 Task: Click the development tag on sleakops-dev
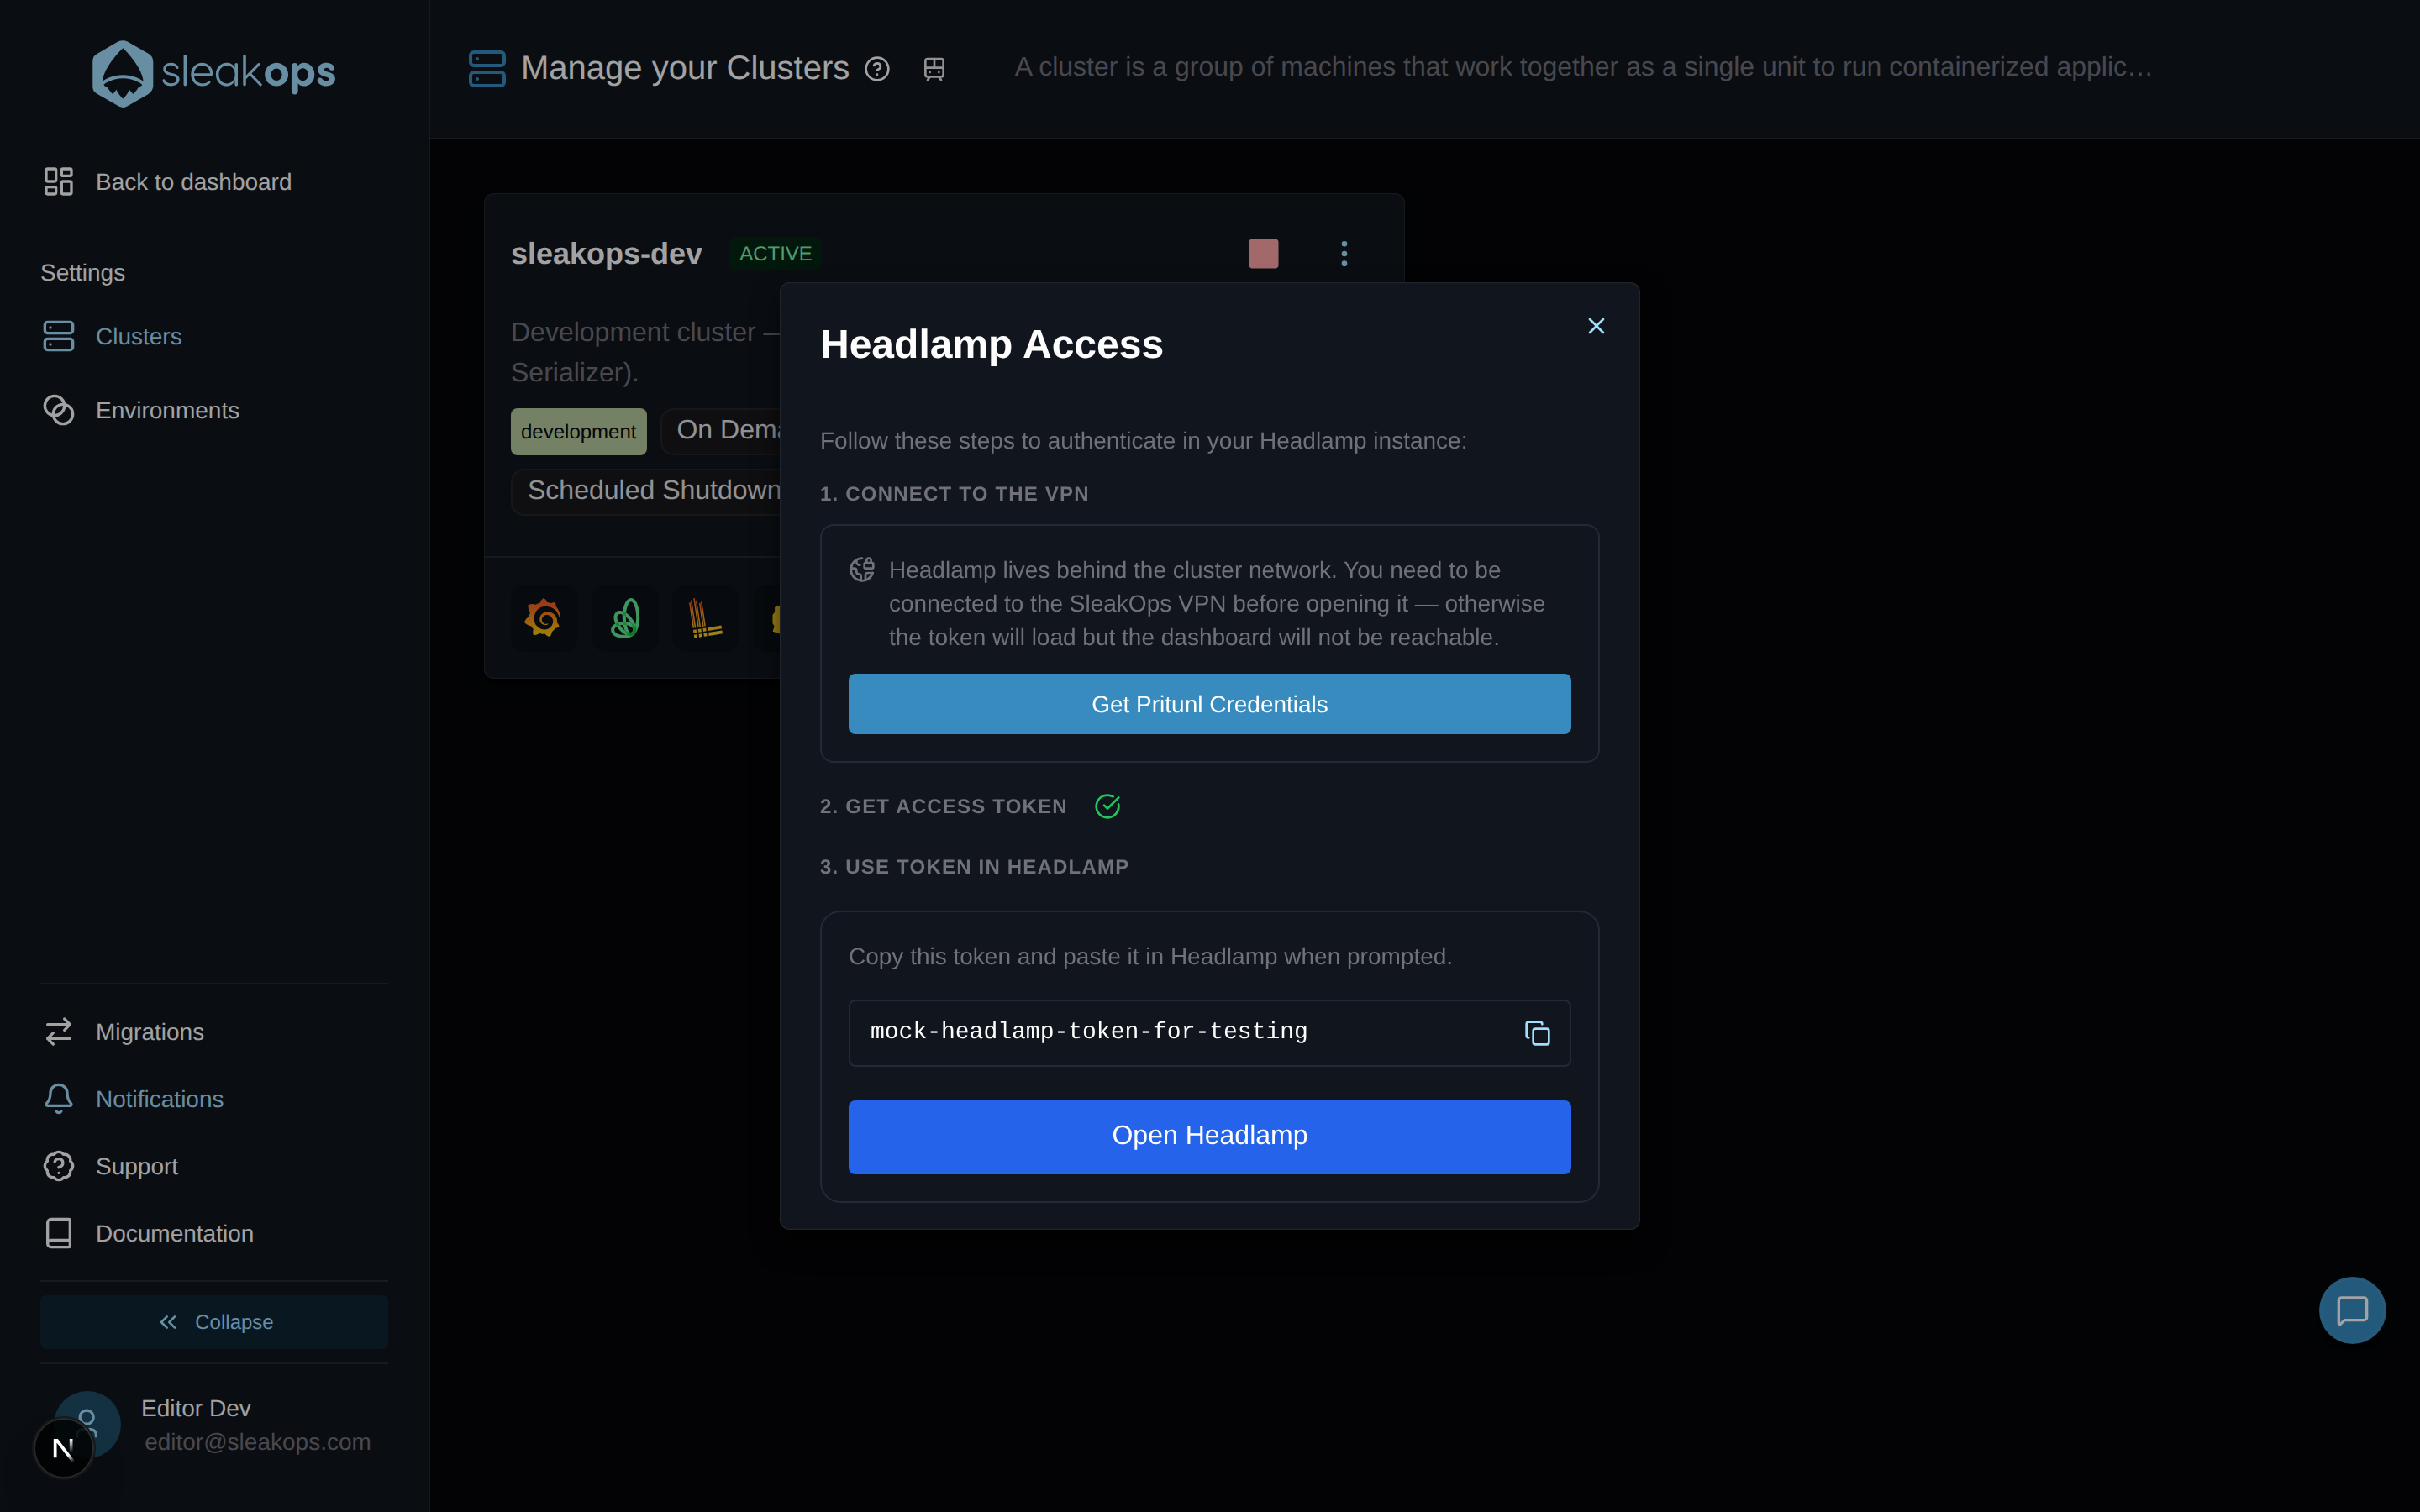coord(578,431)
